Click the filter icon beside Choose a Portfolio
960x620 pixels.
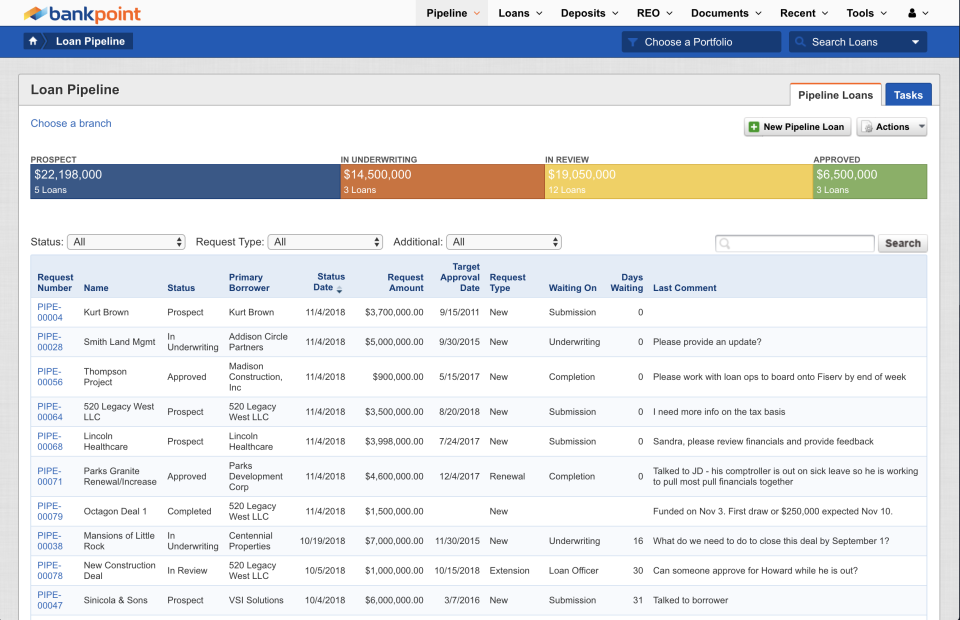(633, 41)
